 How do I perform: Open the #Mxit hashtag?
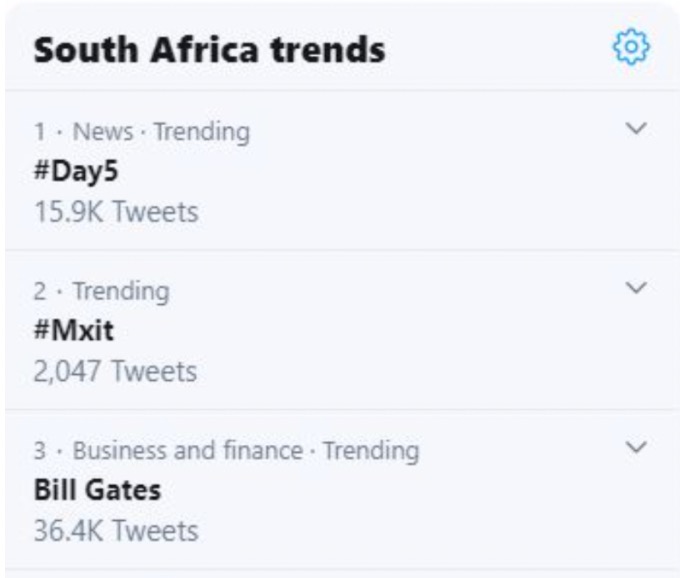click(74, 330)
